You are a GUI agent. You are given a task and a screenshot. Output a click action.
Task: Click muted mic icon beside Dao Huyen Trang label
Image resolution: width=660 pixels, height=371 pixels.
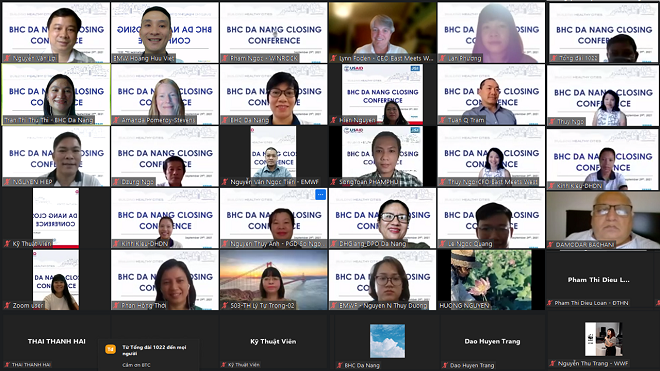coord(445,366)
